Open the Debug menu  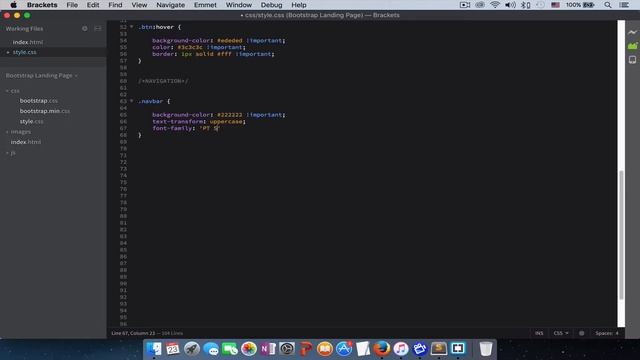pos(271,5)
